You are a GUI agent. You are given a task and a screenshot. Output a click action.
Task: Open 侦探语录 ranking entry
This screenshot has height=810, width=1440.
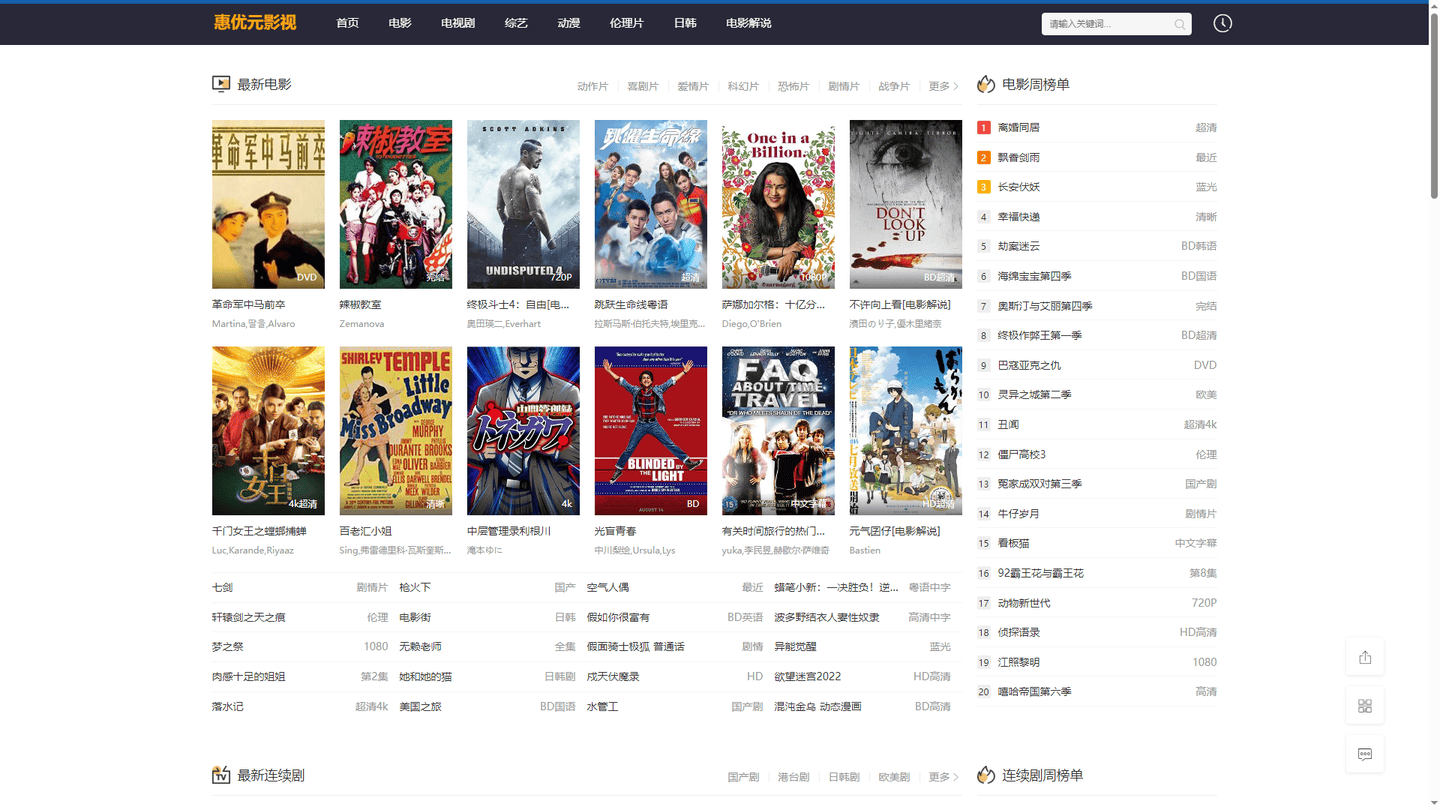[1019, 632]
